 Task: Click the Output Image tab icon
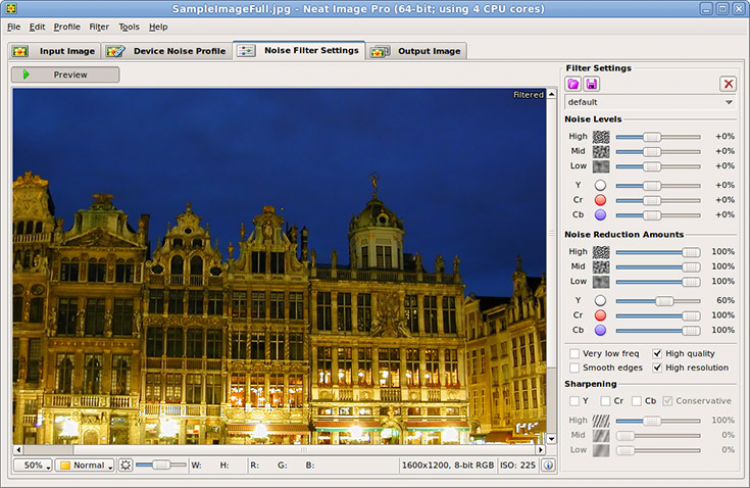point(380,51)
